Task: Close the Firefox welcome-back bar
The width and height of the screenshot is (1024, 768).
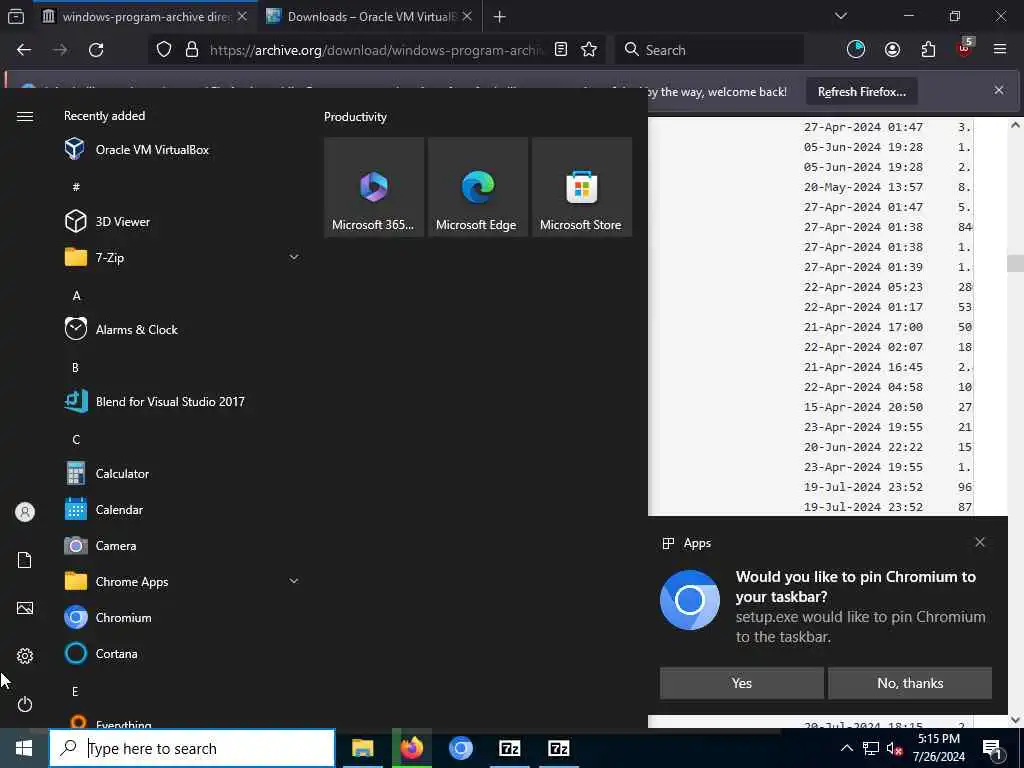Action: (999, 90)
